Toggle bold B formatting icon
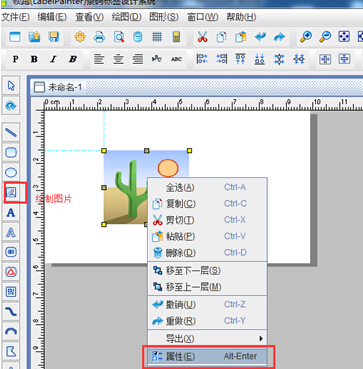The image size is (363, 369). pyautogui.click(x=34, y=59)
